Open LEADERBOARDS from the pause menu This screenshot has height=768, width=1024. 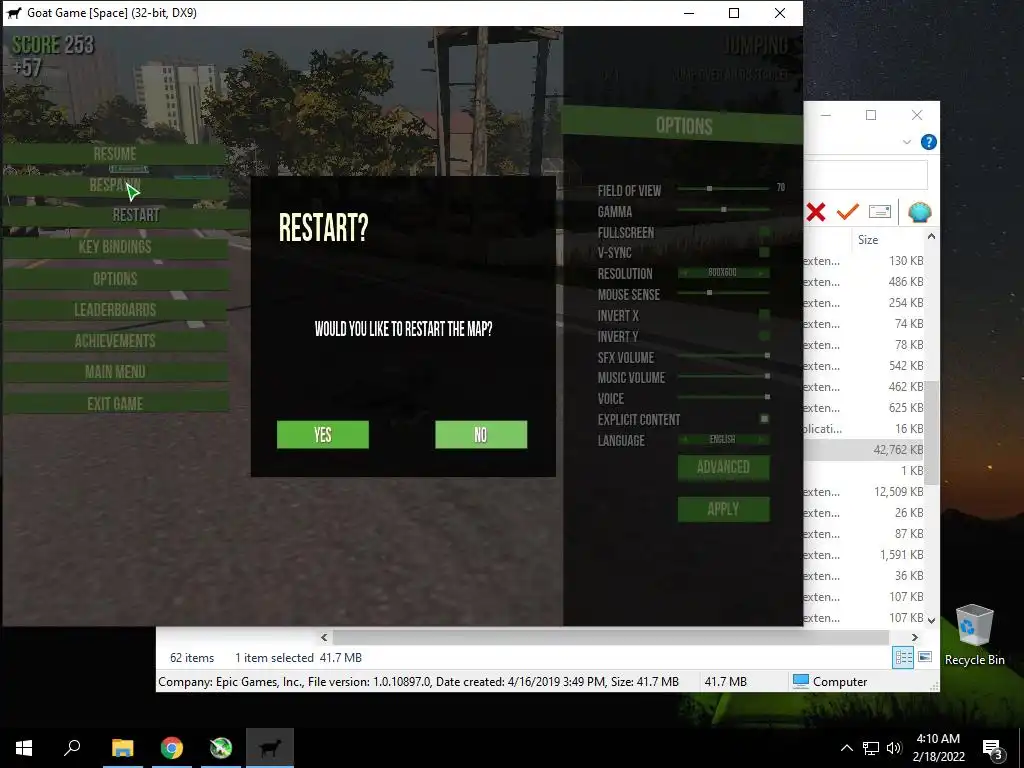(x=115, y=310)
